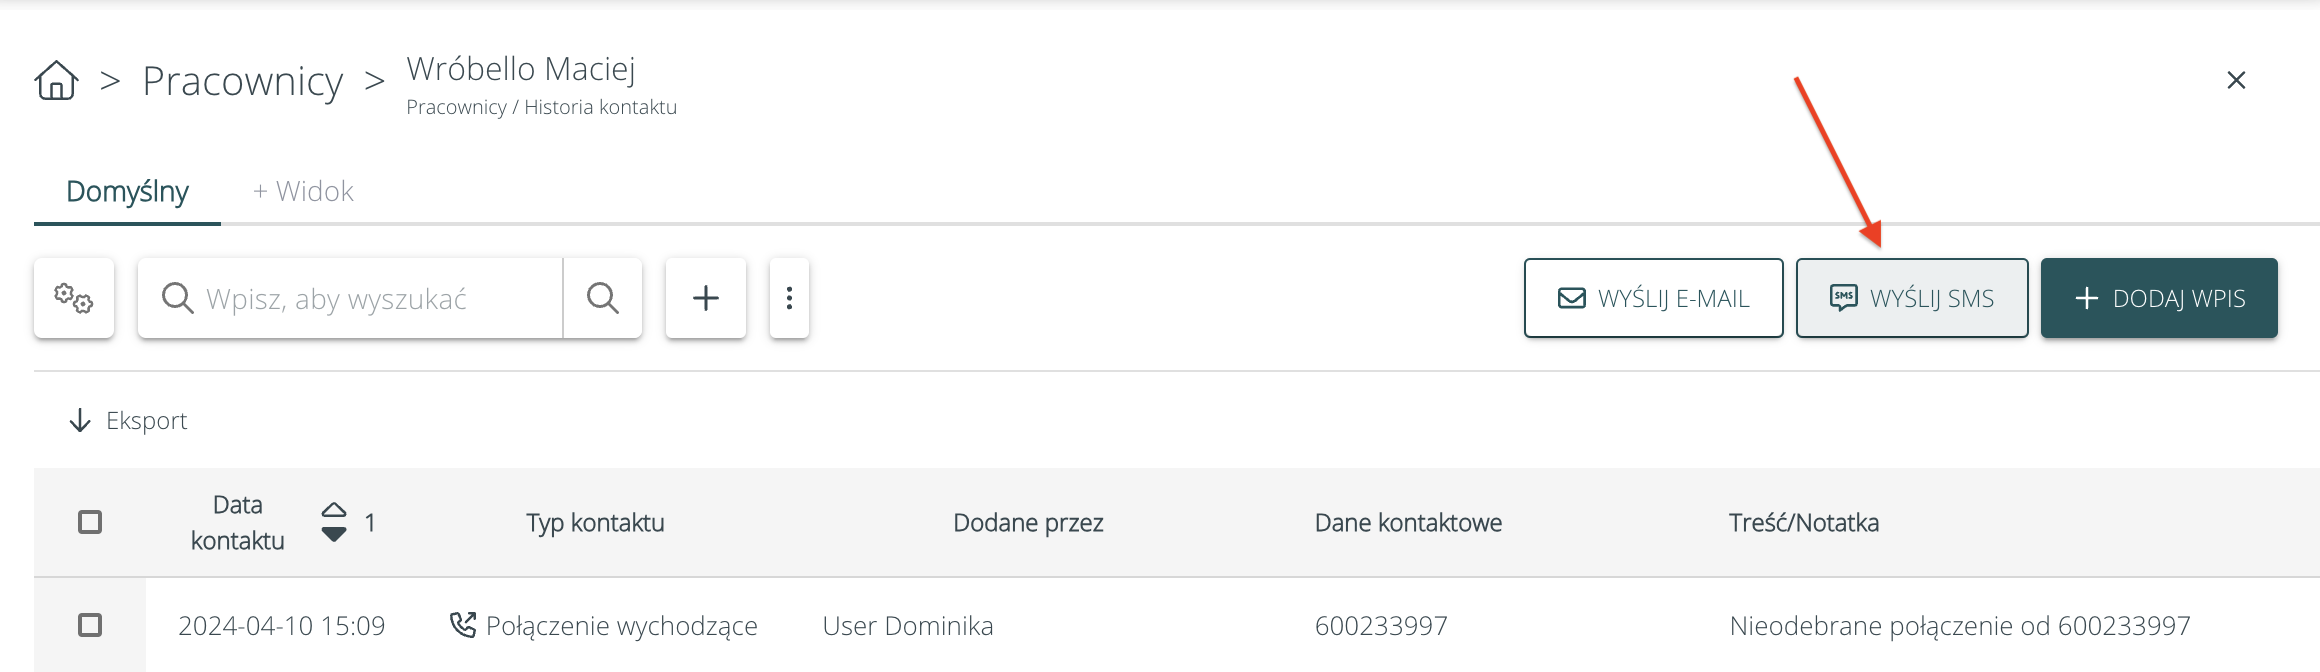
Task: Click the Dodane przez column header
Action: tap(1028, 522)
